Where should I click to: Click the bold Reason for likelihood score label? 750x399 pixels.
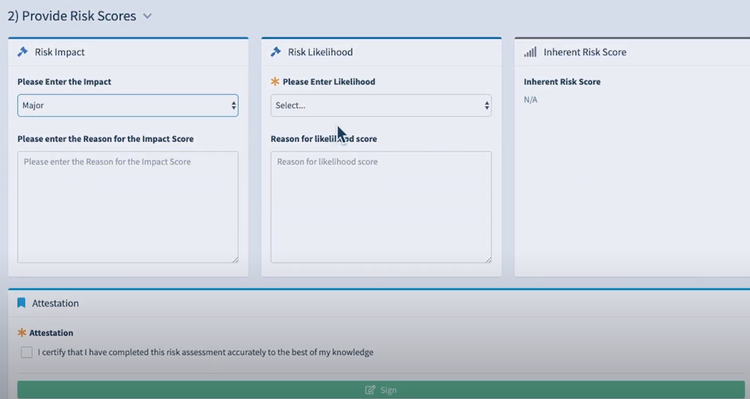tap(324, 139)
